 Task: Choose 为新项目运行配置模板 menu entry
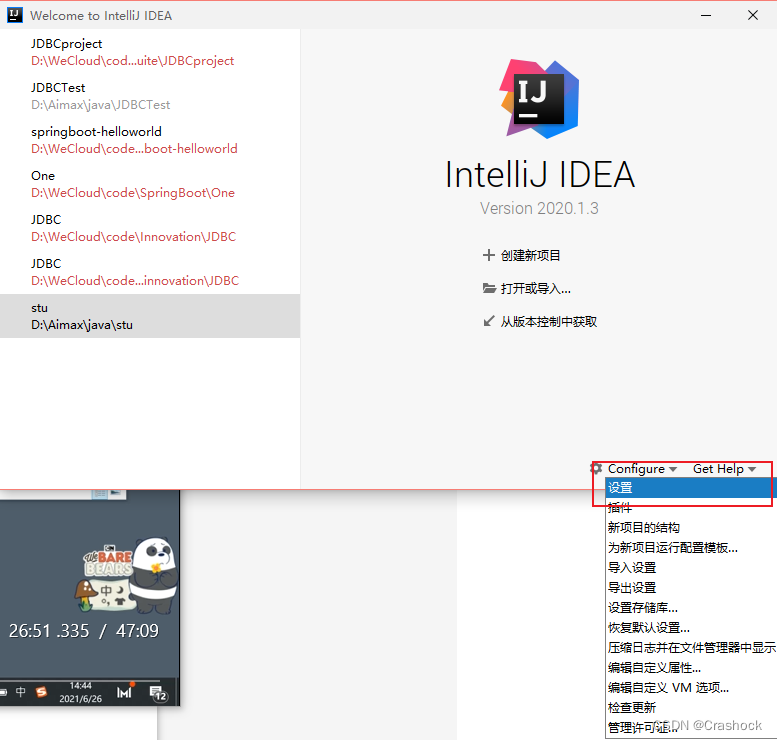pos(689,548)
